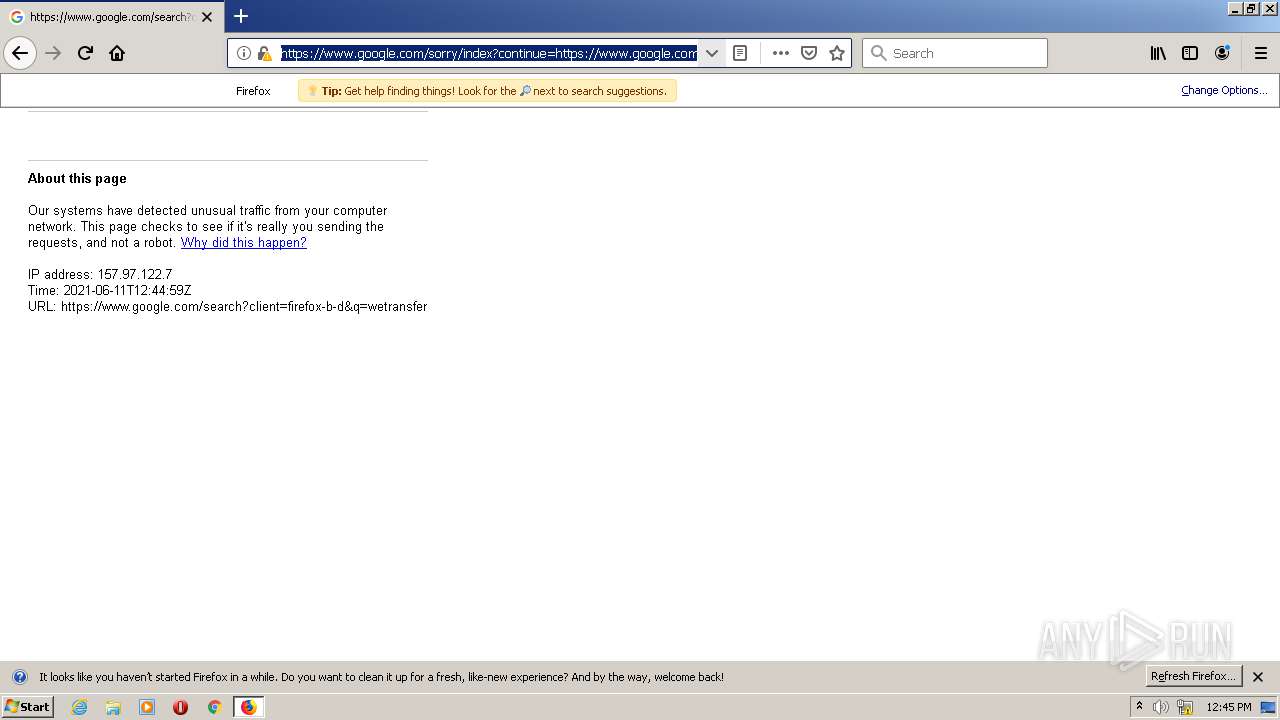Image resolution: width=1280 pixels, height=720 pixels.
Task: Click the search suggestions tip message
Action: pos(488,91)
